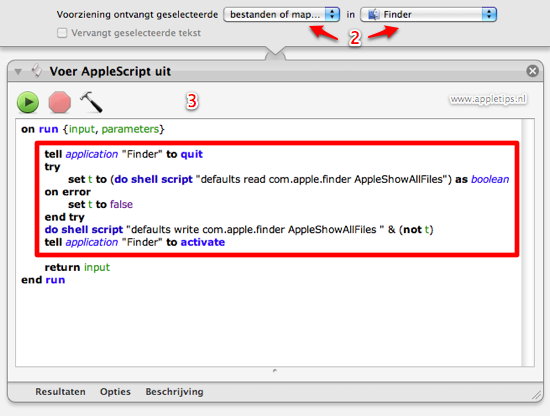Enable Vervangt geselecteerde tekst checkbox
Screen dimensions: 550x416
coord(62,33)
